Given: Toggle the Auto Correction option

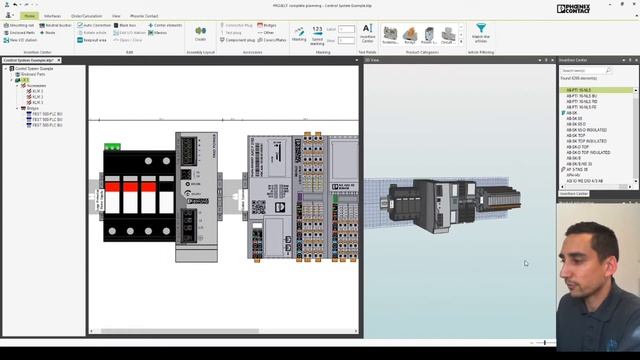Looking at the screenshot, I should 94,25.
